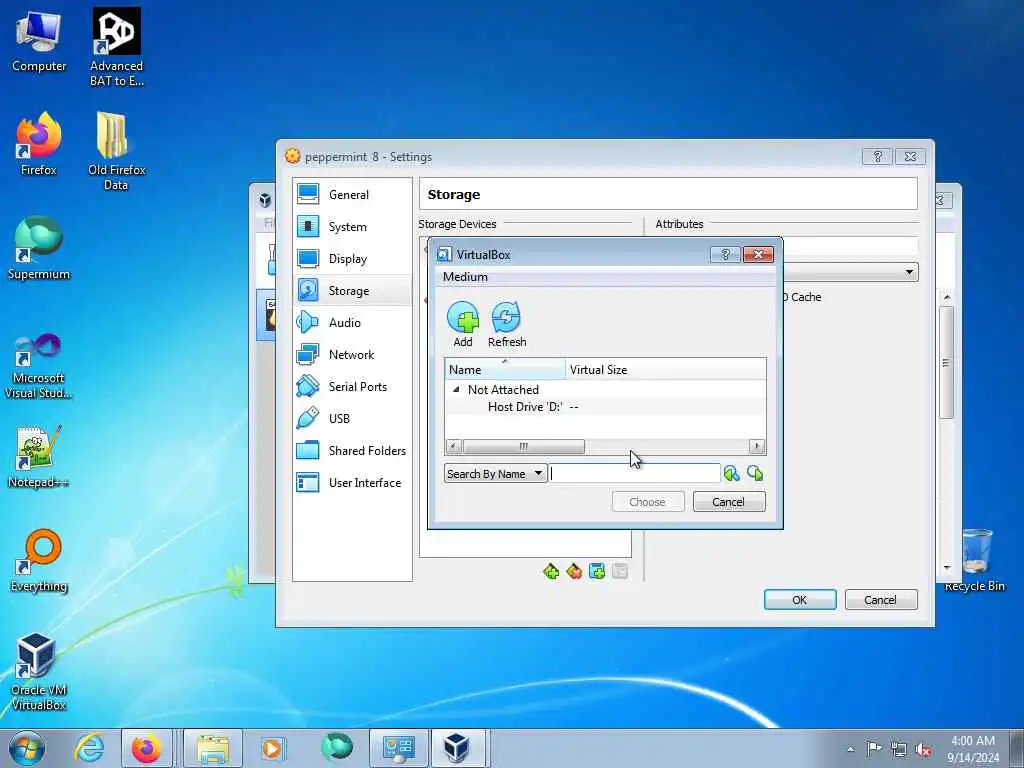Viewport: 1024px width, 768px height.
Task: Show hidden system tray icons arrow
Action: coord(850,749)
